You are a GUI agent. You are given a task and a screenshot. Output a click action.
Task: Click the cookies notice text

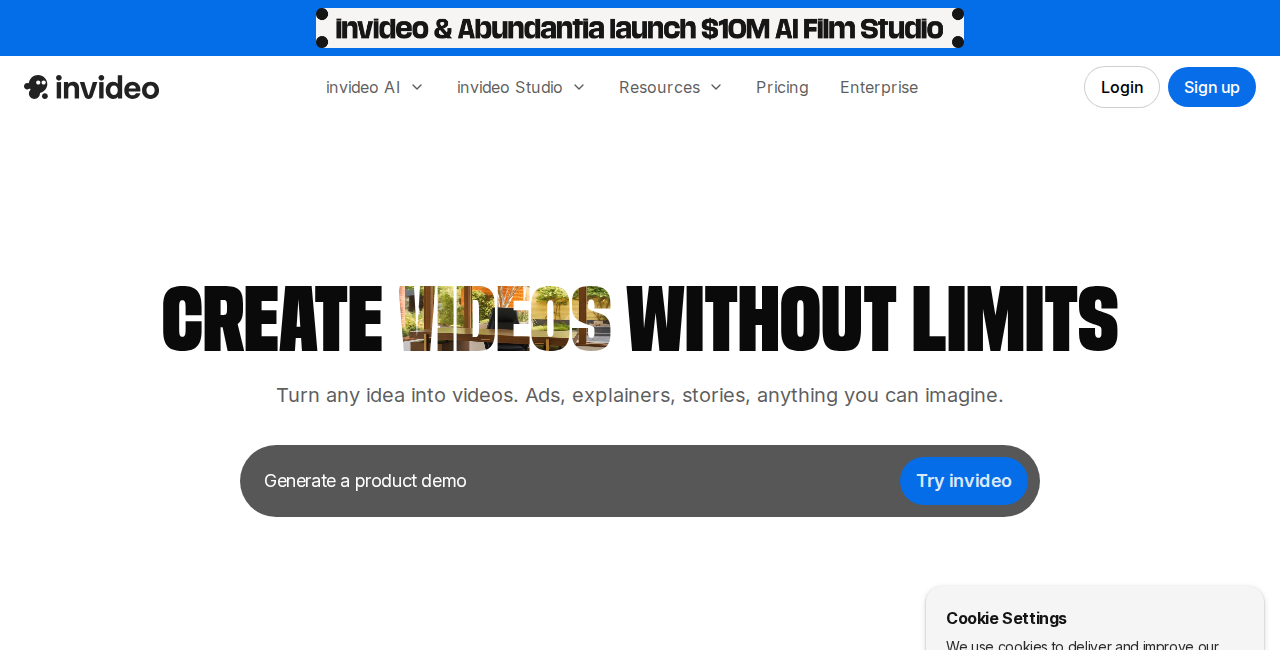(1082, 645)
